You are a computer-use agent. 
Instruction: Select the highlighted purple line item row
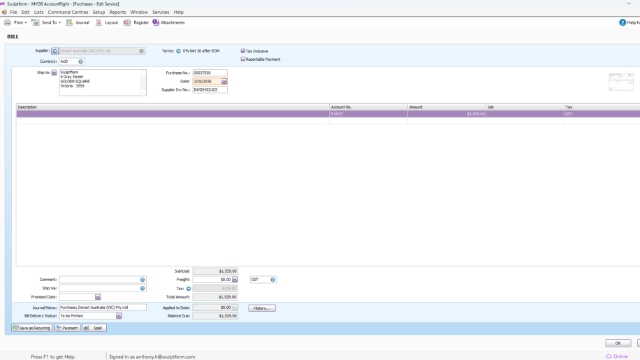(x=328, y=114)
